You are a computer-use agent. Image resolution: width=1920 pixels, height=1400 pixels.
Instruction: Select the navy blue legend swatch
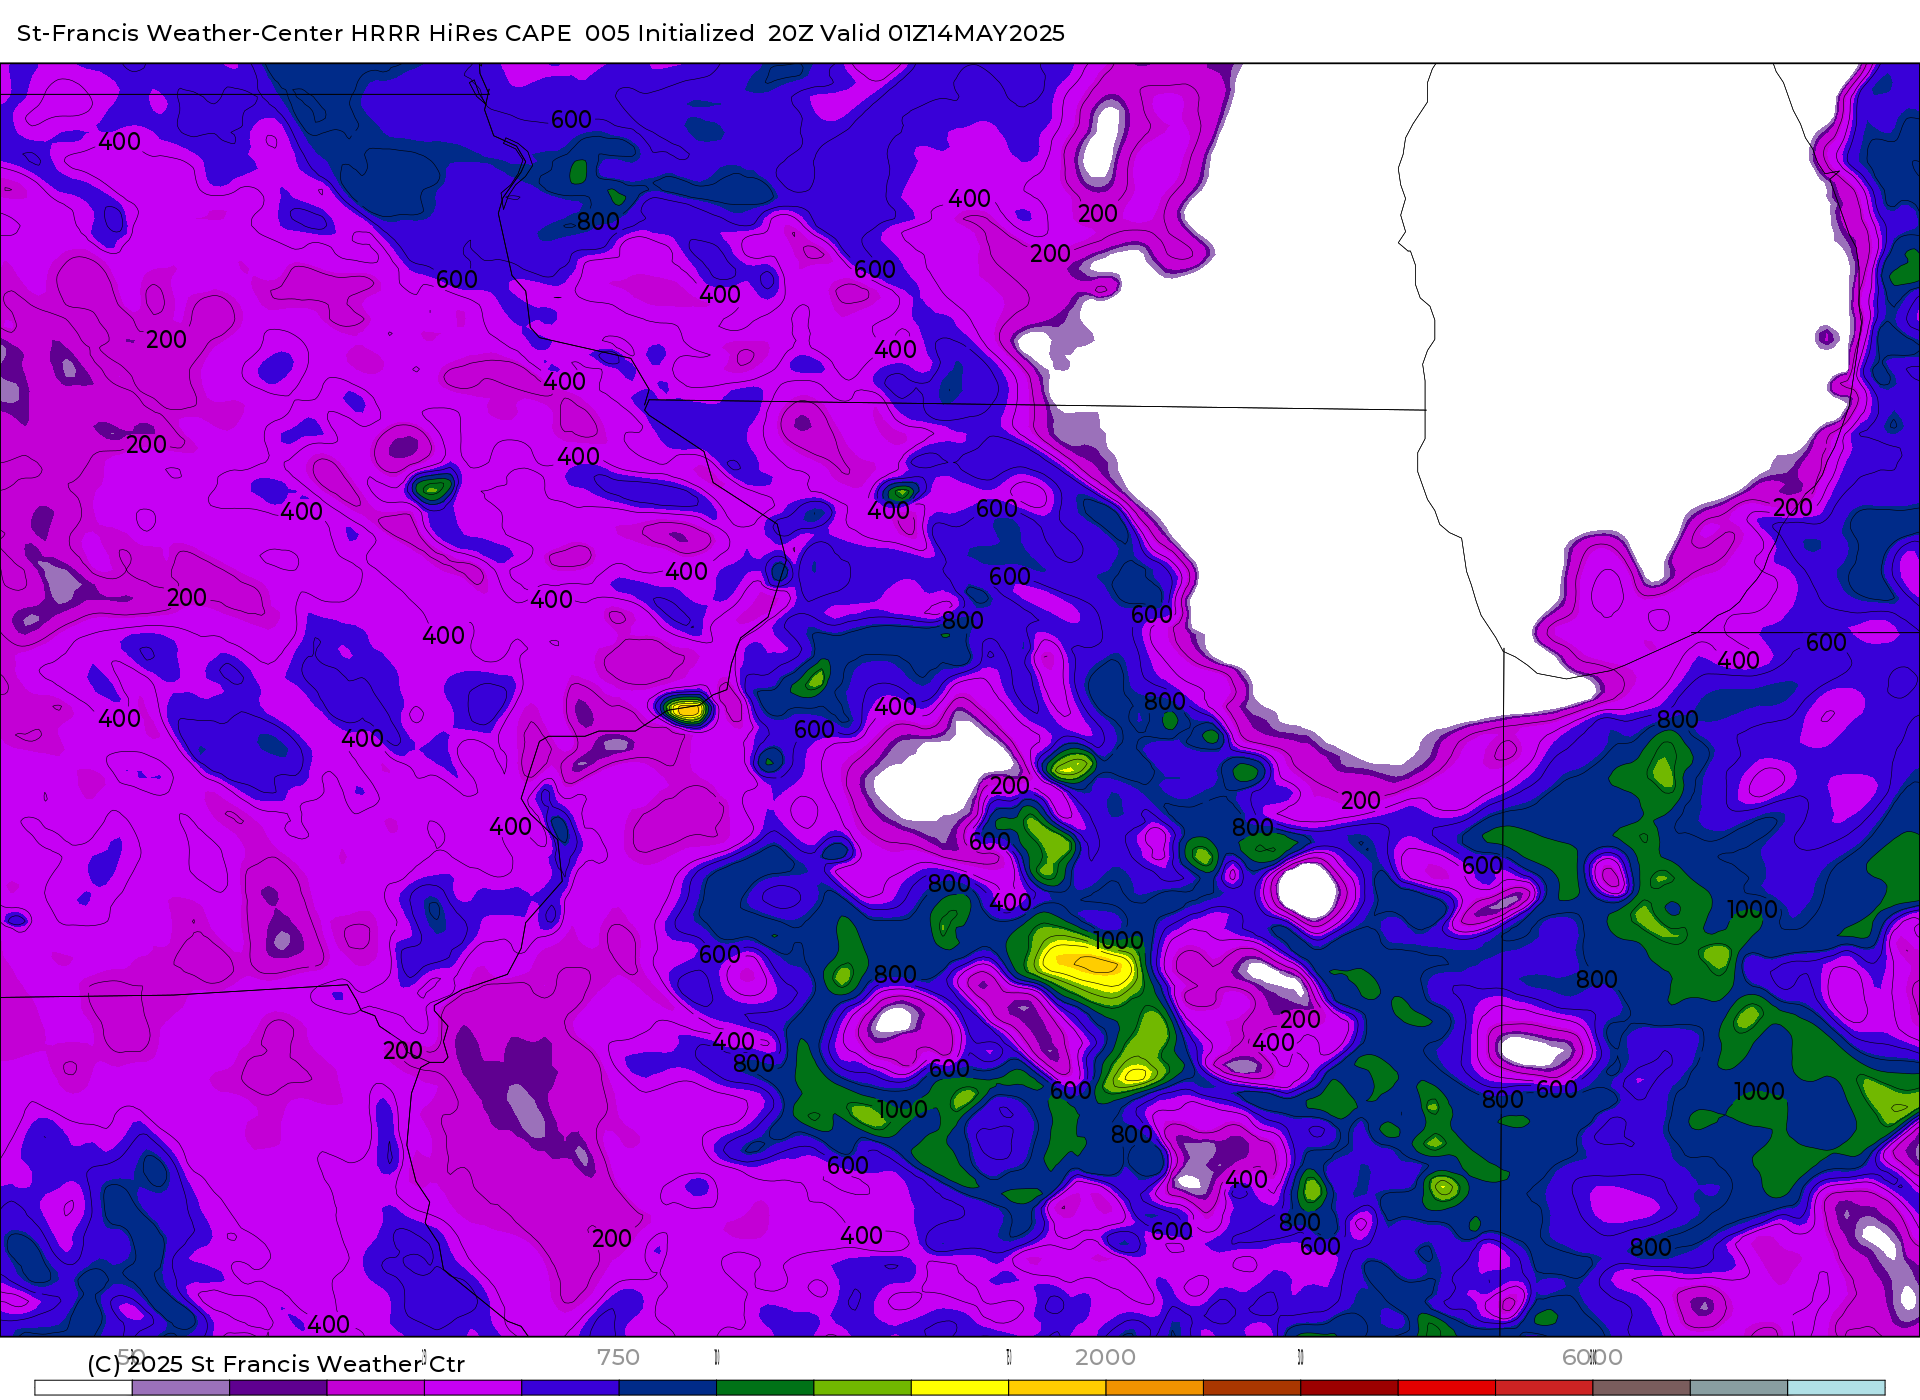668,1388
